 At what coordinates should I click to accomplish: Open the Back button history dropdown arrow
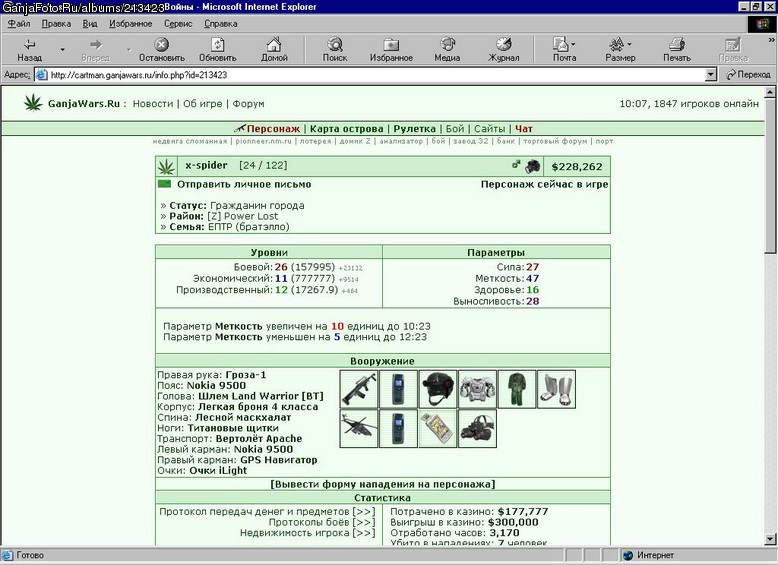pyautogui.click(x=63, y=49)
